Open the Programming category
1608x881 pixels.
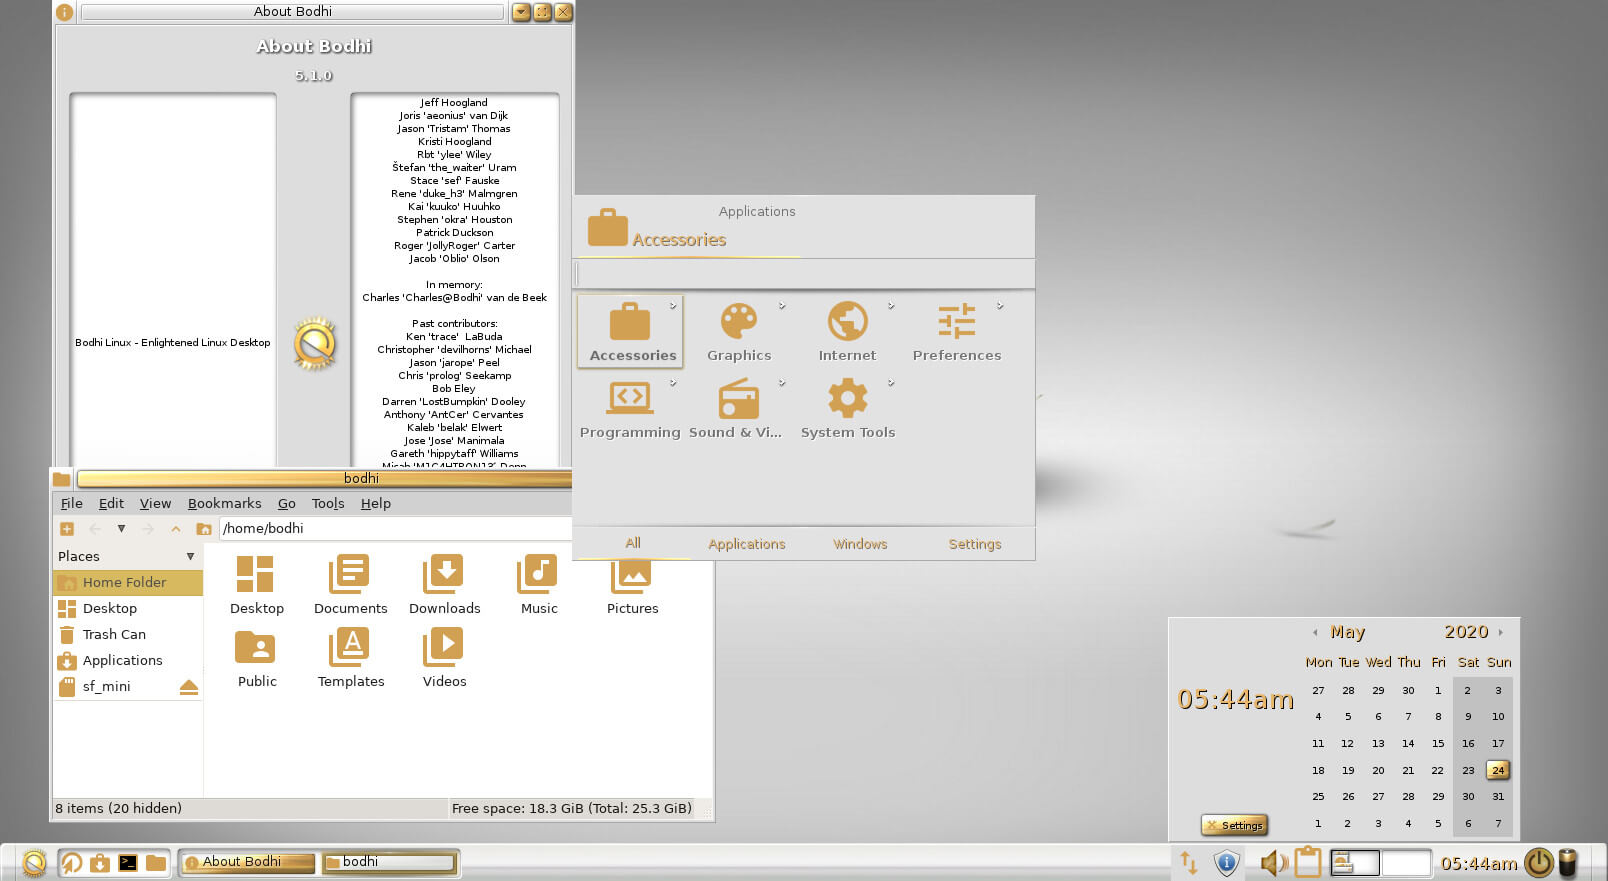click(x=630, y=409)
